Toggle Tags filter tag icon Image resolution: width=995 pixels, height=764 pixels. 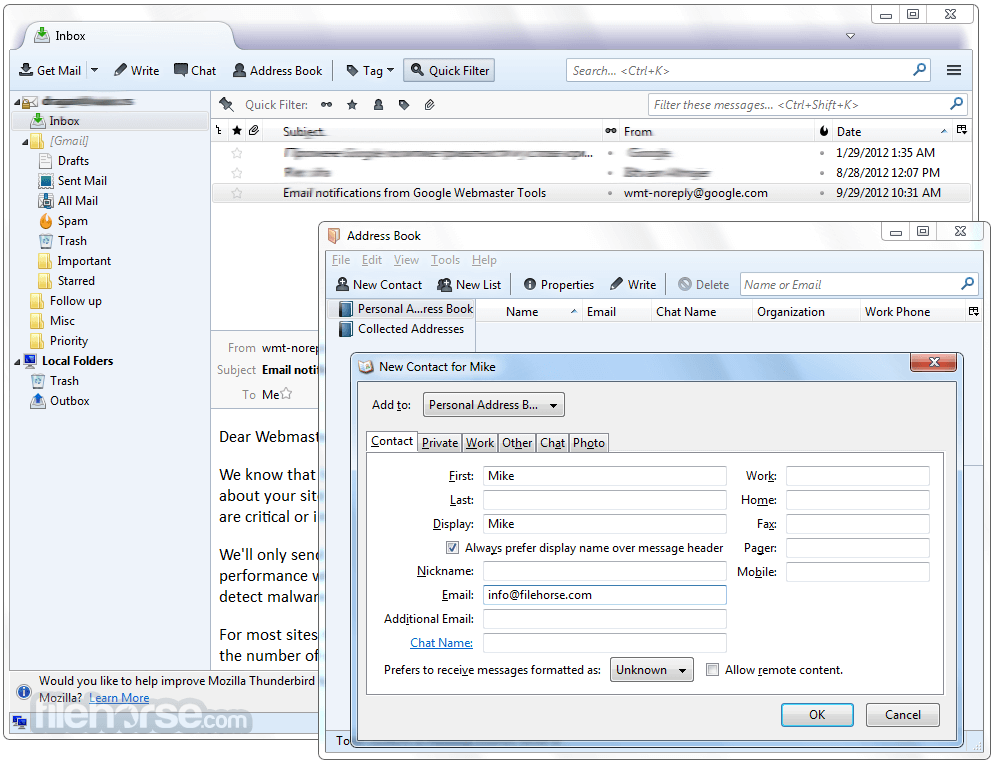tap(404, 105)
